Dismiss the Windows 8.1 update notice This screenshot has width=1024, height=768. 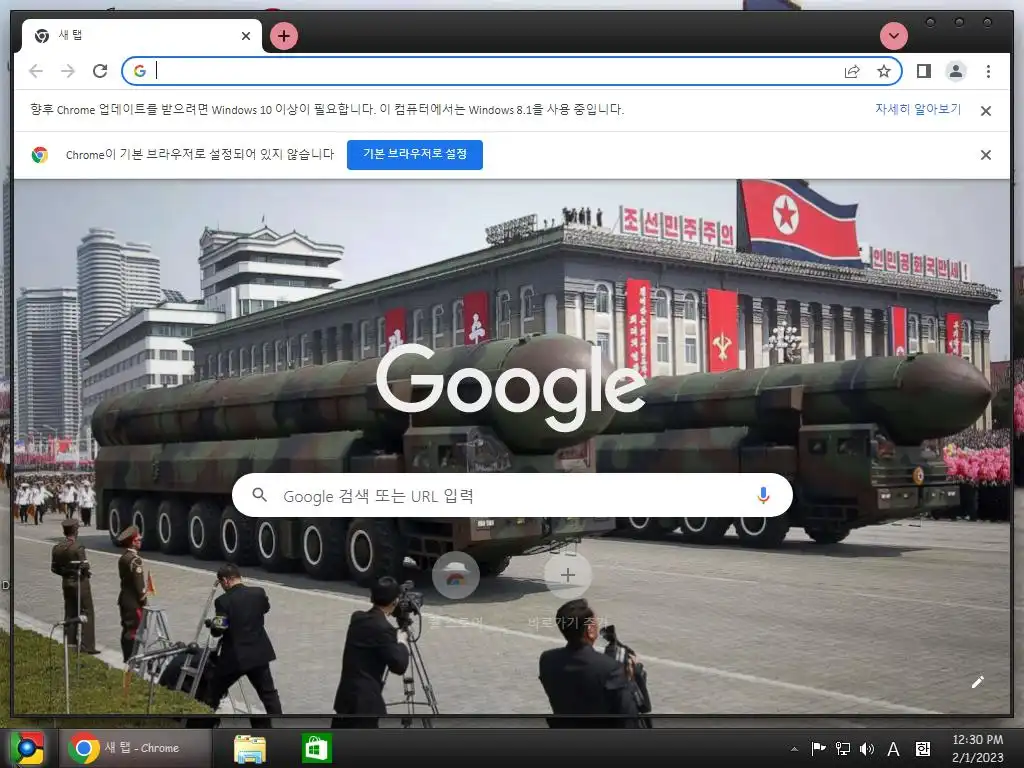[986, 110]
